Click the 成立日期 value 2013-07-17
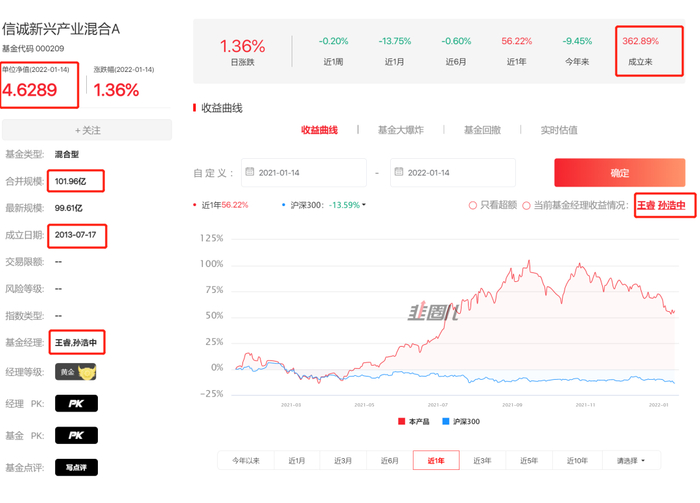Viewport: 700px width, 503px height. click(75, 235)
